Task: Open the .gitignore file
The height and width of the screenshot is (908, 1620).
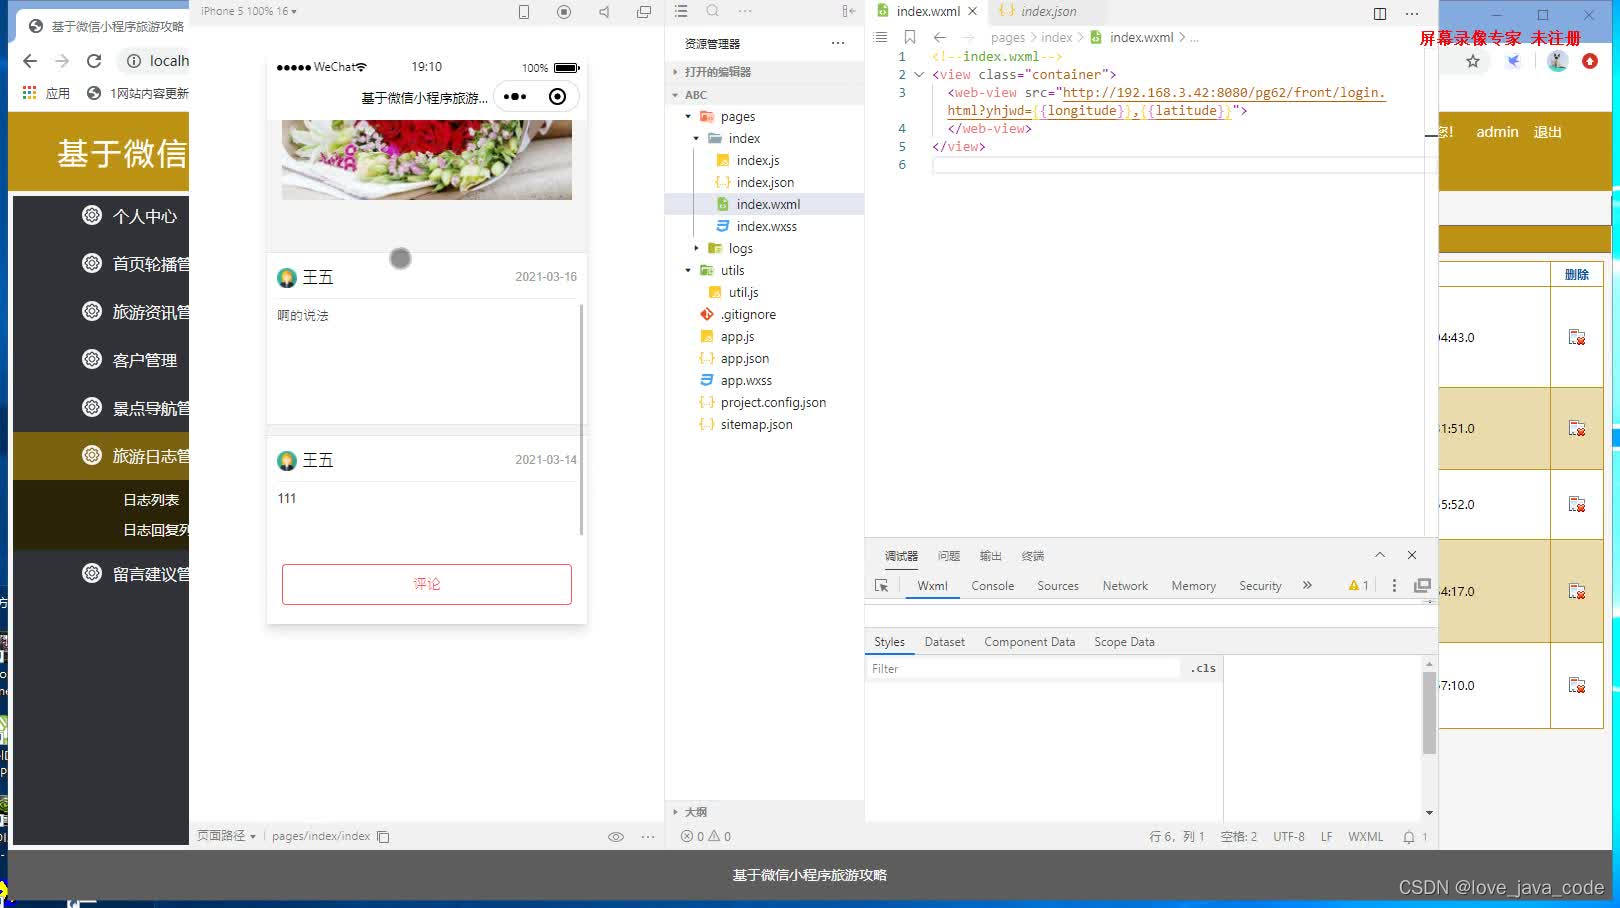Action: [x=748, y=314]
